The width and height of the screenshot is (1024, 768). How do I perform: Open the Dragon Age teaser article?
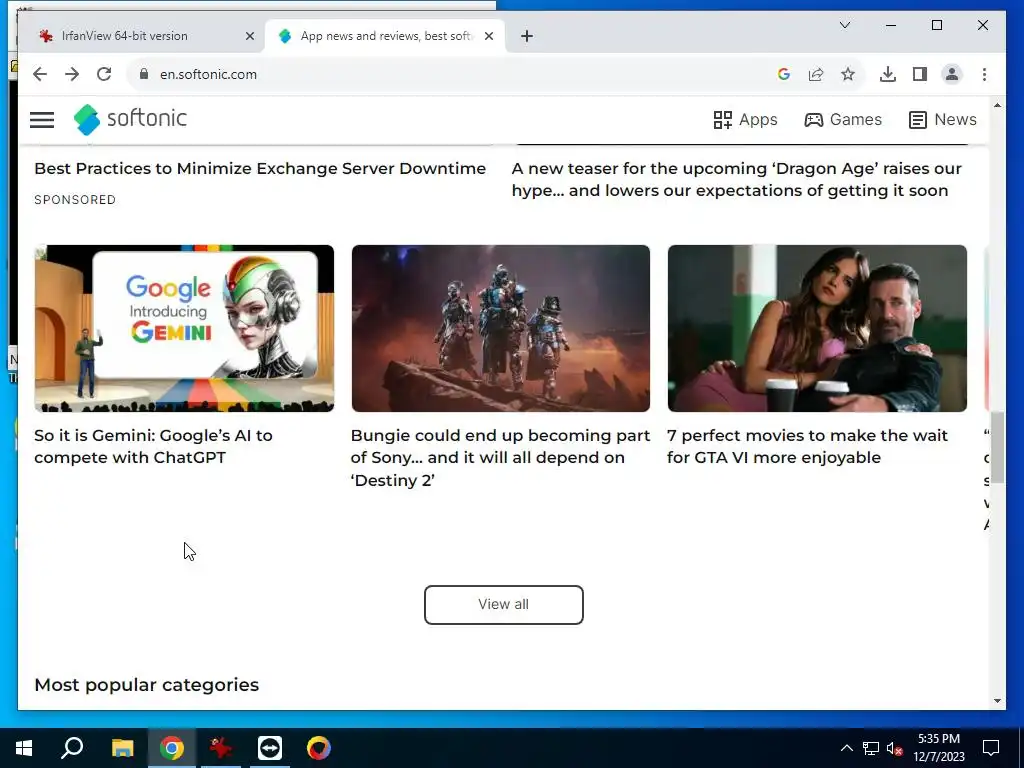pyautogui.click(x=737, y=180)
